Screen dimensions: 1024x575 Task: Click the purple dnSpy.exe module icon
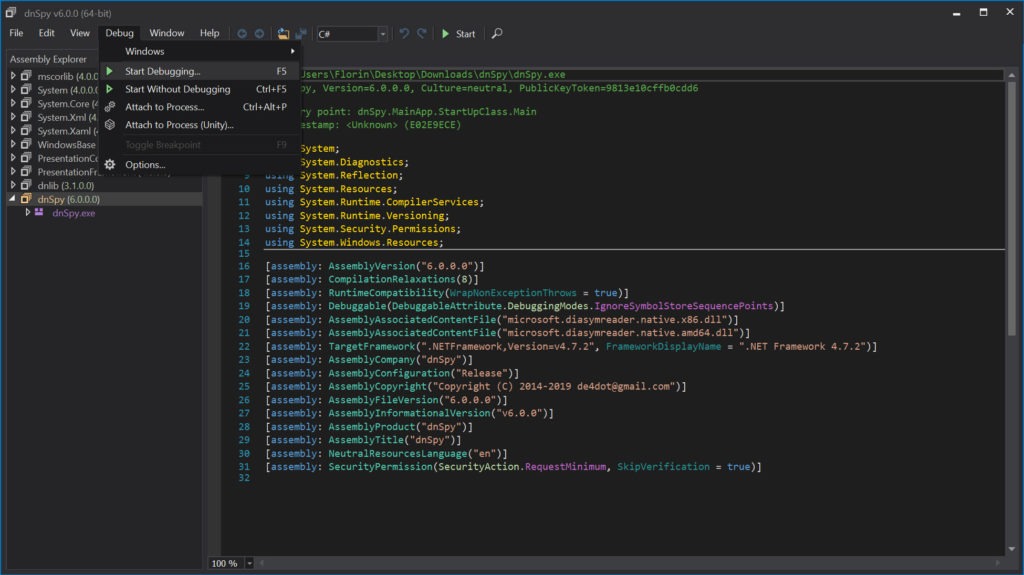point(39,212)
